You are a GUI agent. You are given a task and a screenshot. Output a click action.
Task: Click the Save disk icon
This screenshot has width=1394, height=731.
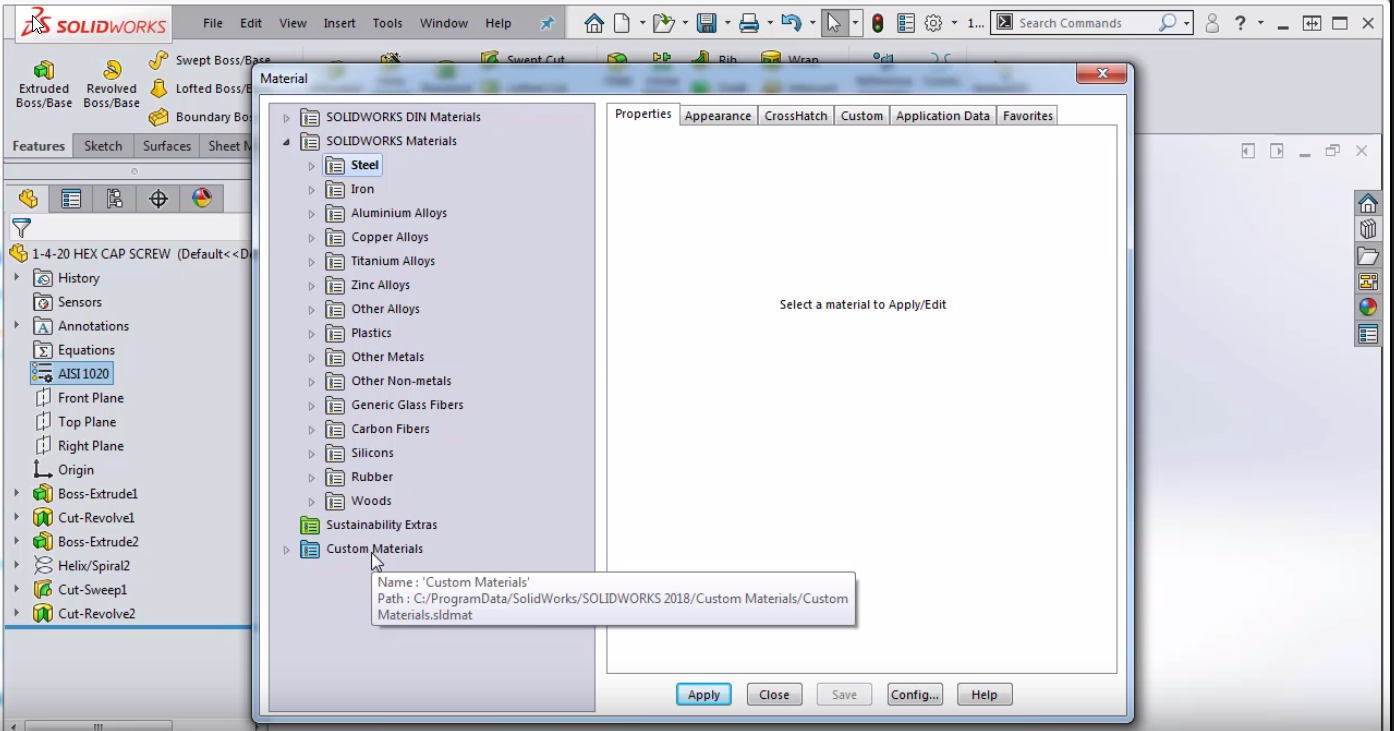click(707, 23)
